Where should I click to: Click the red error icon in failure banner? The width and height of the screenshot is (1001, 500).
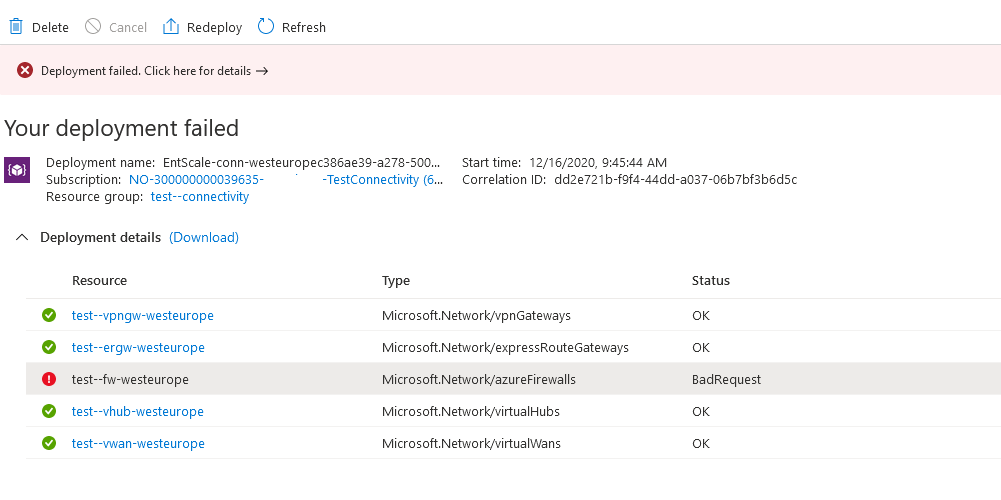click(x=25, y=71)
